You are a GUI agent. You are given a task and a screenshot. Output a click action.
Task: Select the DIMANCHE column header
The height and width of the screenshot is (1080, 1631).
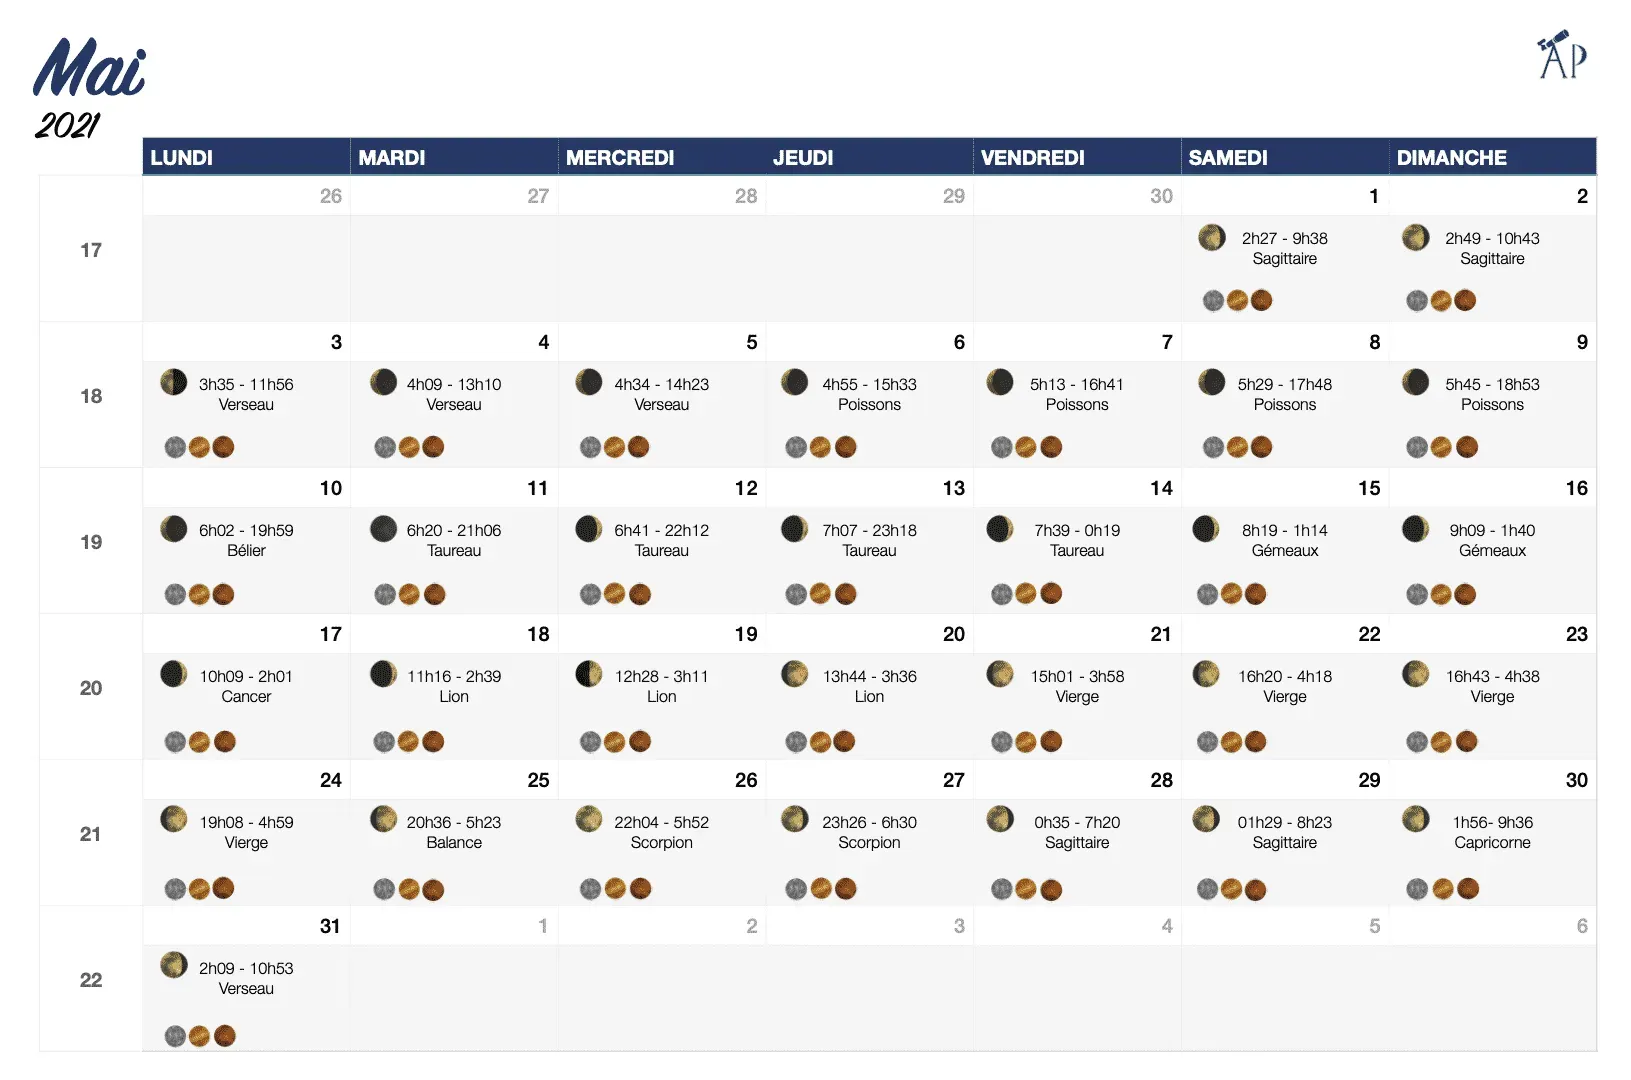pos(1451,158)
